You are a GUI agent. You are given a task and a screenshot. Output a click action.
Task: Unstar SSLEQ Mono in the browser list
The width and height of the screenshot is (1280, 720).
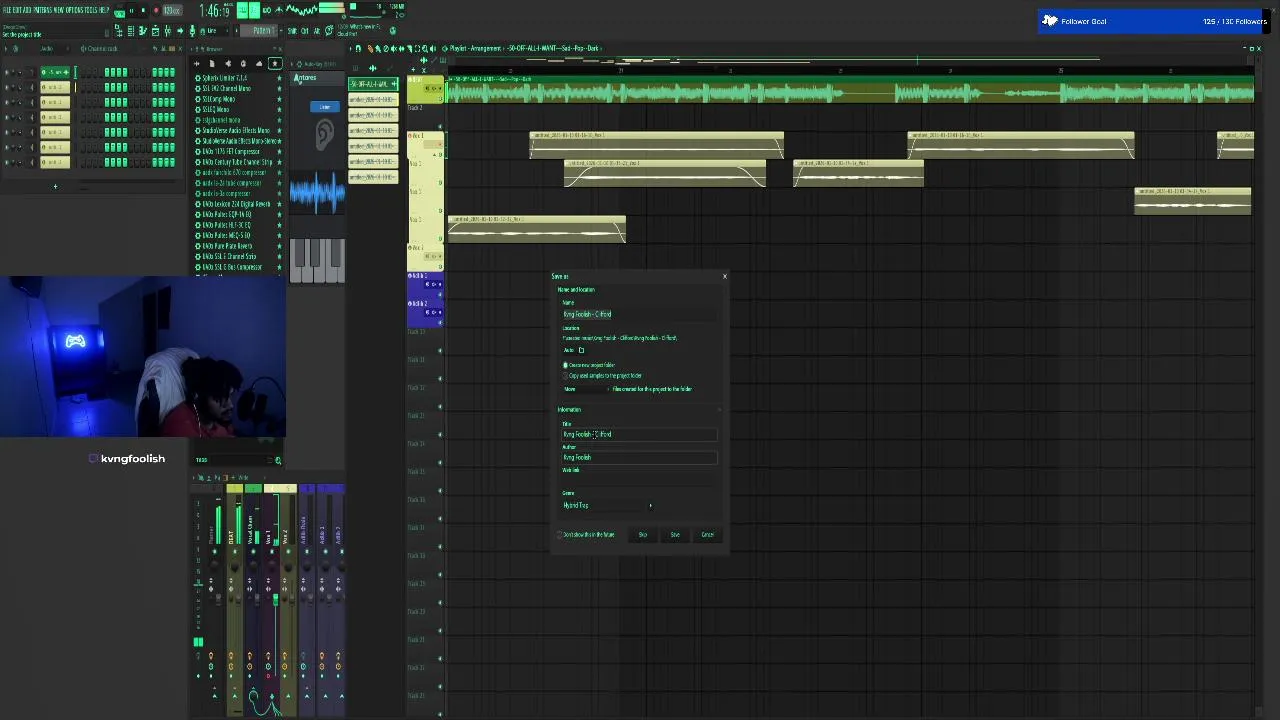279,110
